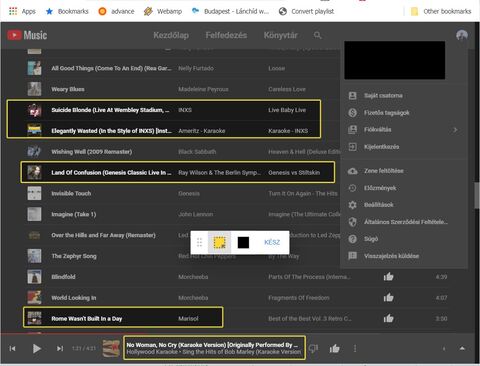480x366 pixels.
Task: Select the black redaction box tool
Action: (x=243, y=243)
